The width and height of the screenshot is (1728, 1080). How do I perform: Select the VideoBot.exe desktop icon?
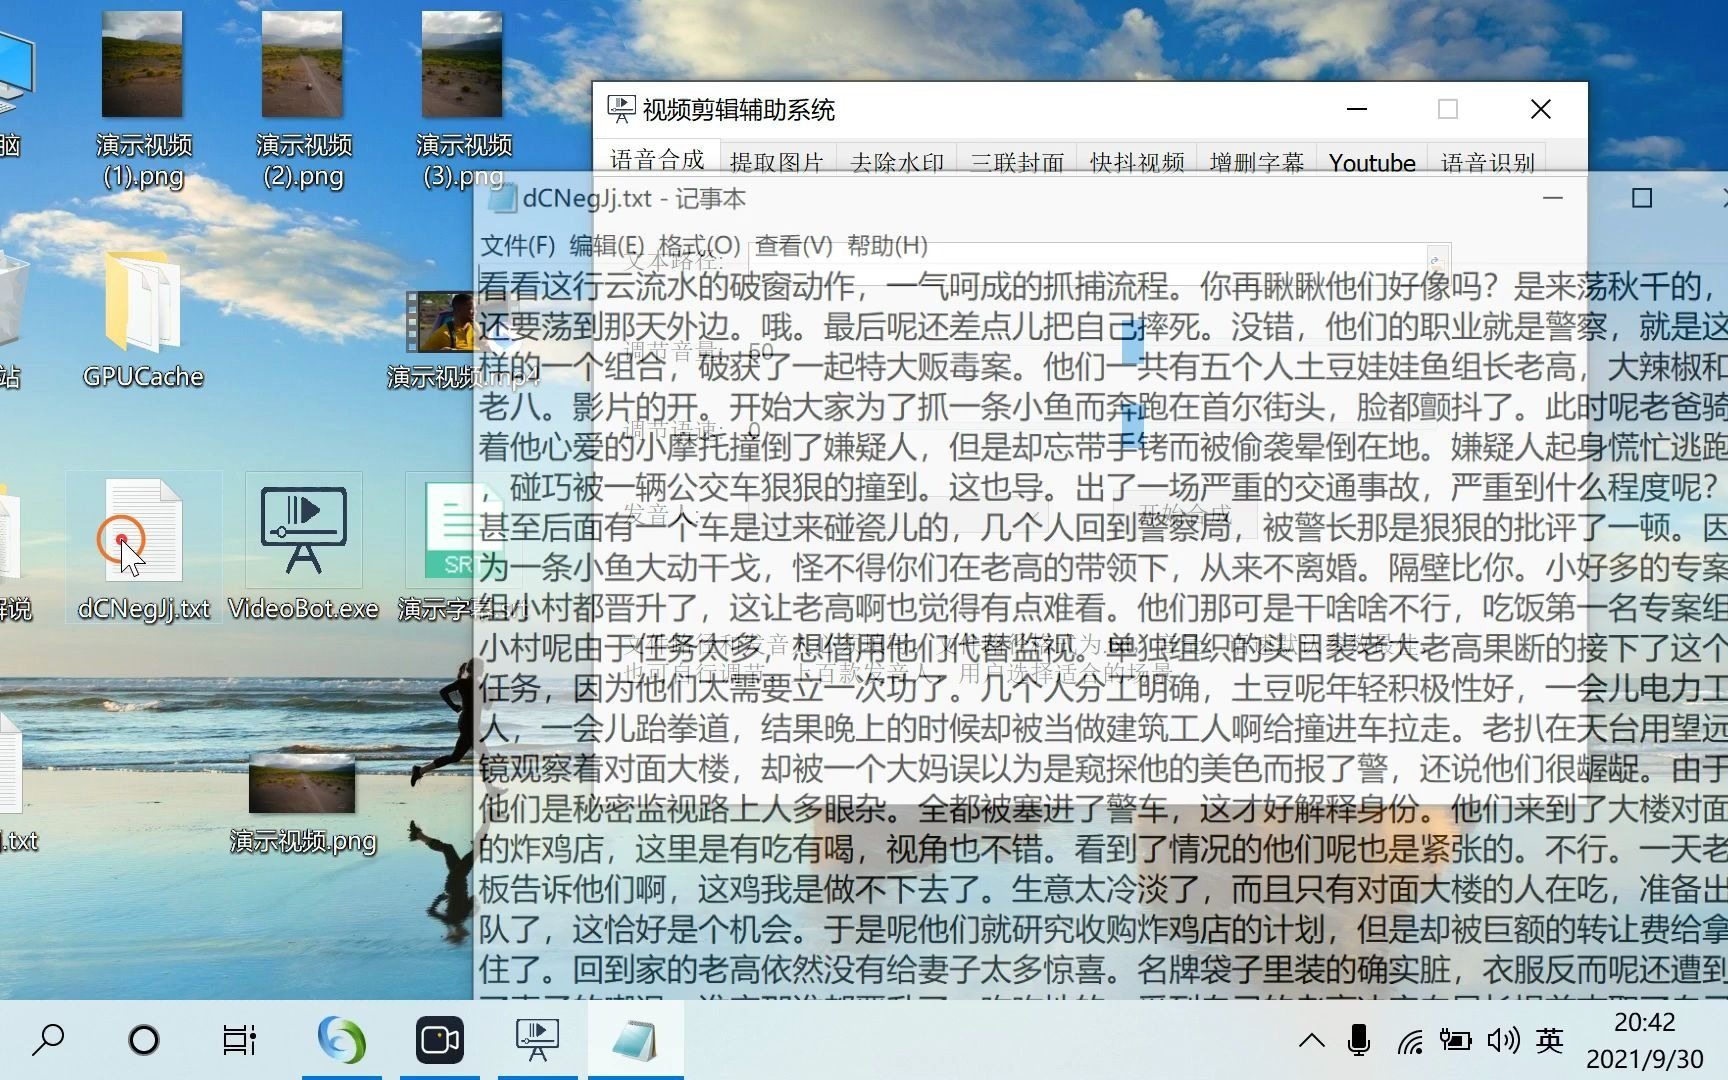[x=303, y=548]
